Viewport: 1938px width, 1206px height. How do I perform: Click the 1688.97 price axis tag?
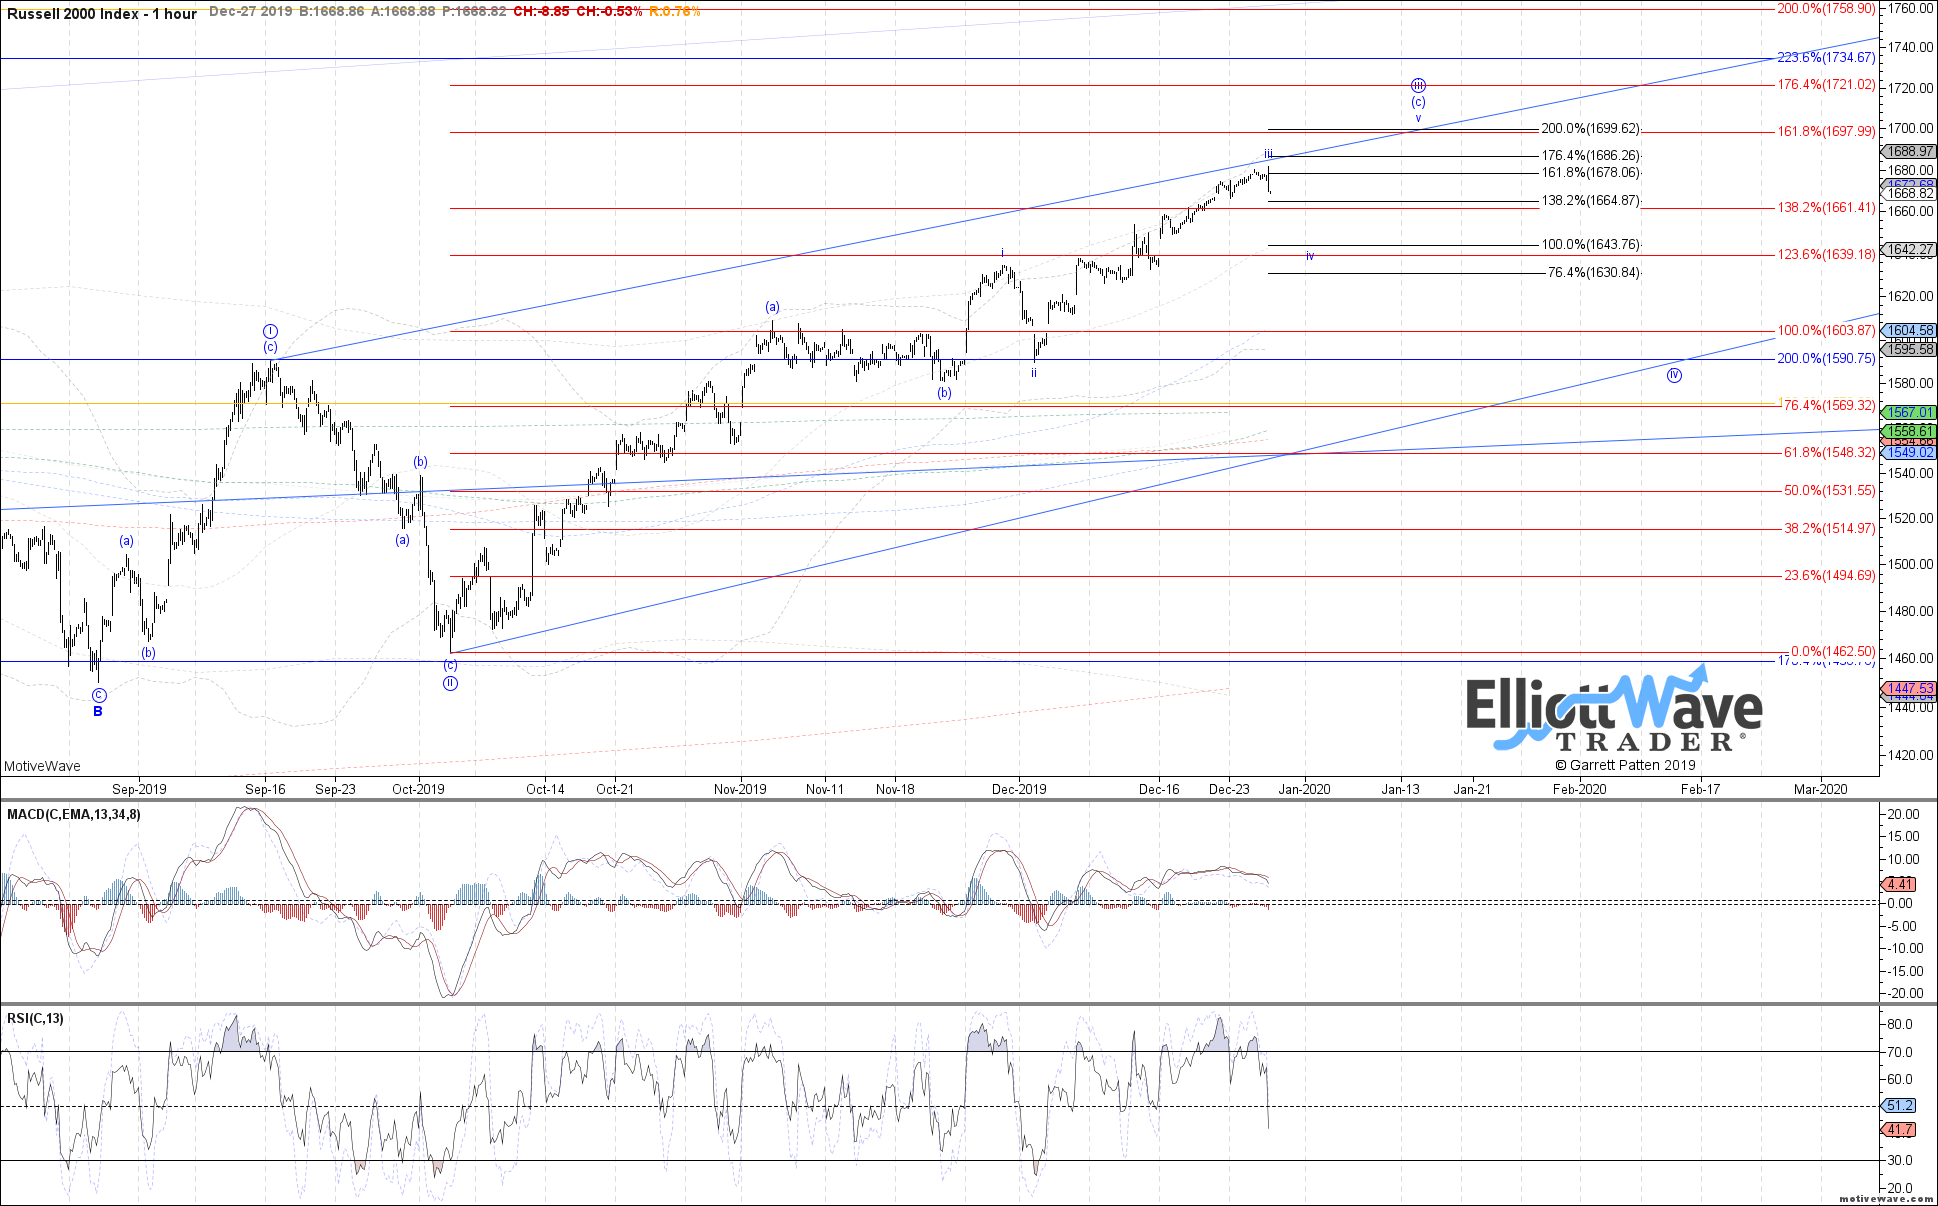click(1908, 152)
